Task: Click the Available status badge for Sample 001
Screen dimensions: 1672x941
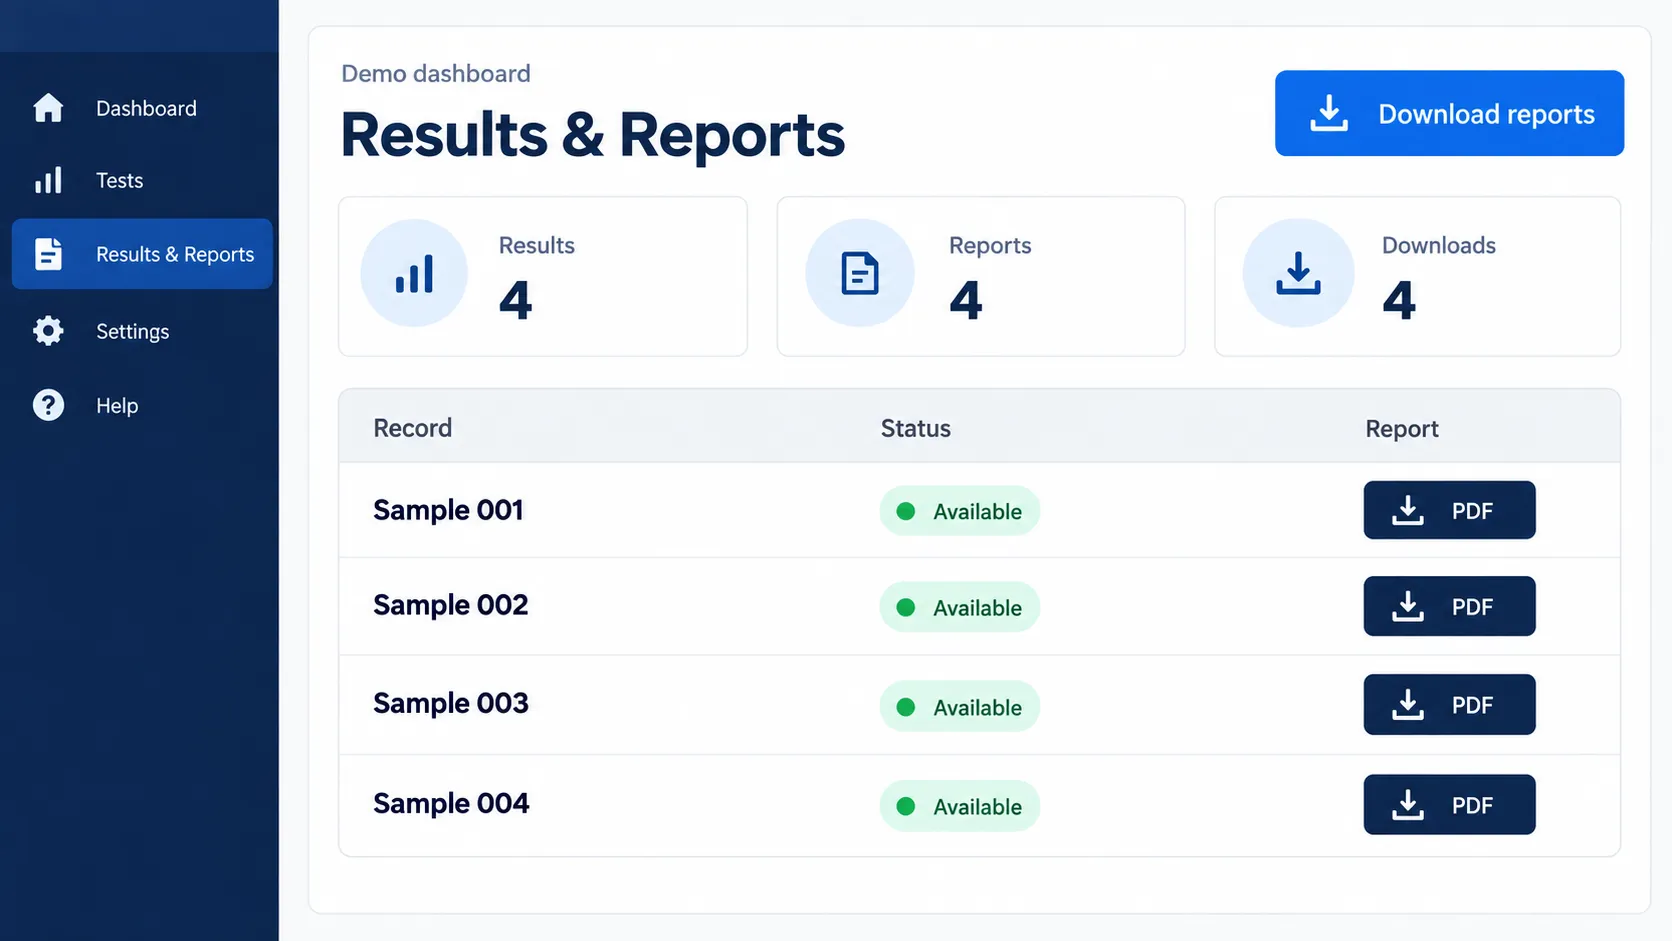Action: point(960,511)
